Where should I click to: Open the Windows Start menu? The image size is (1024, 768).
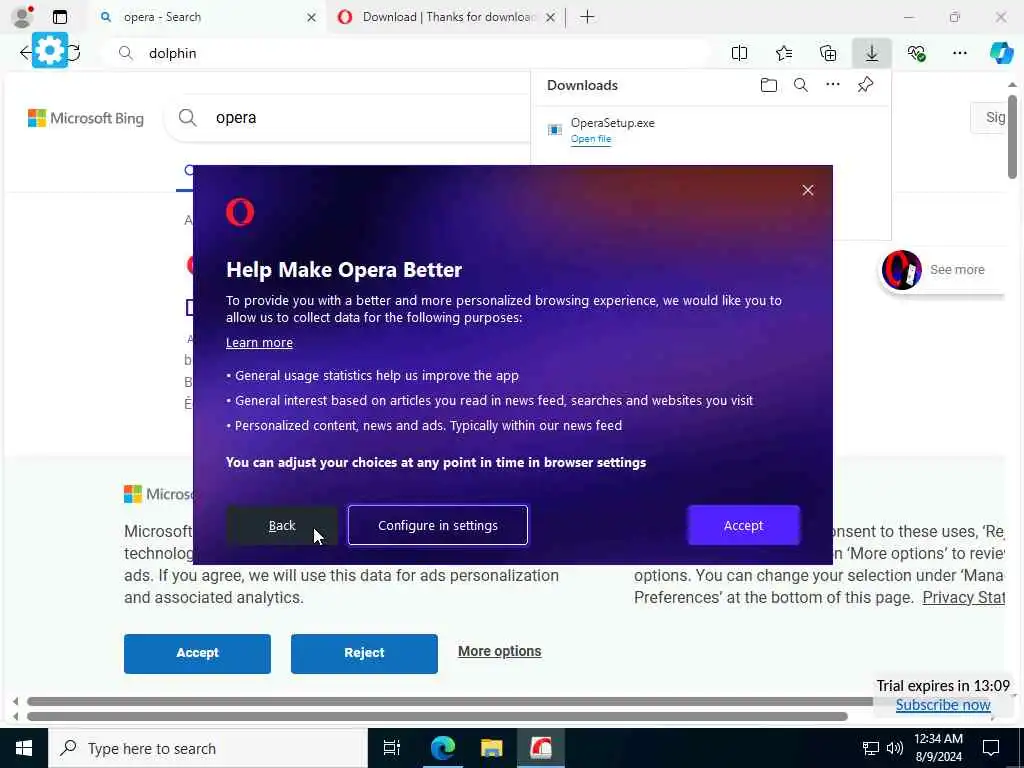pos(24,748)
